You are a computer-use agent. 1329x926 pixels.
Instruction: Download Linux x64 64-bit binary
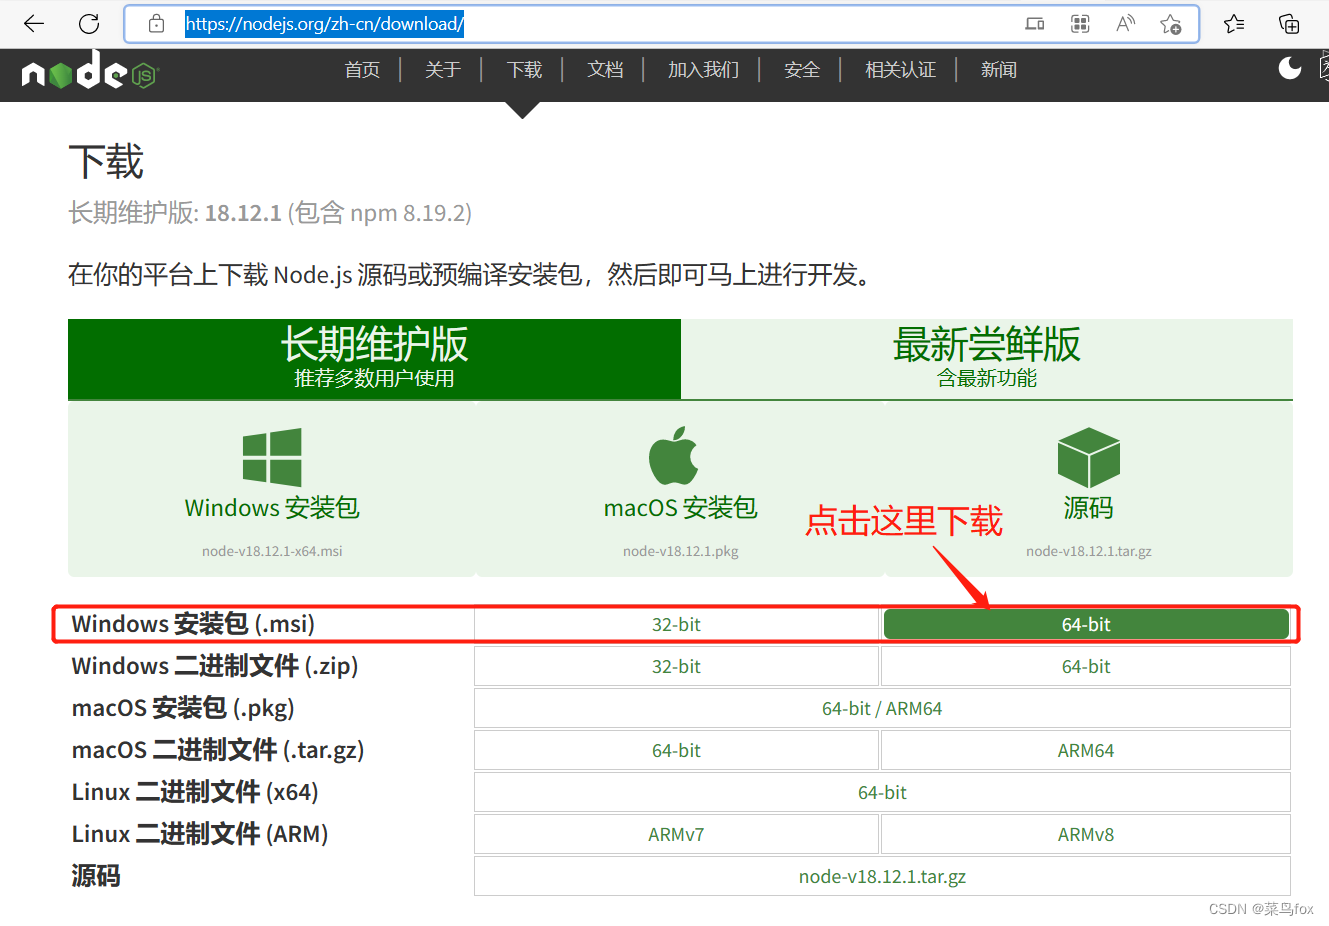(882, 792)
